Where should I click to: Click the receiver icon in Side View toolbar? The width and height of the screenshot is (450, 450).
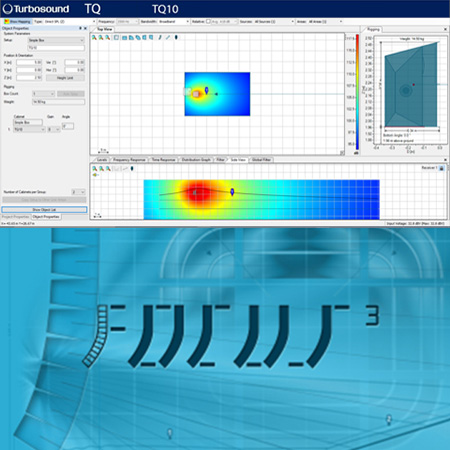point(132,169)
